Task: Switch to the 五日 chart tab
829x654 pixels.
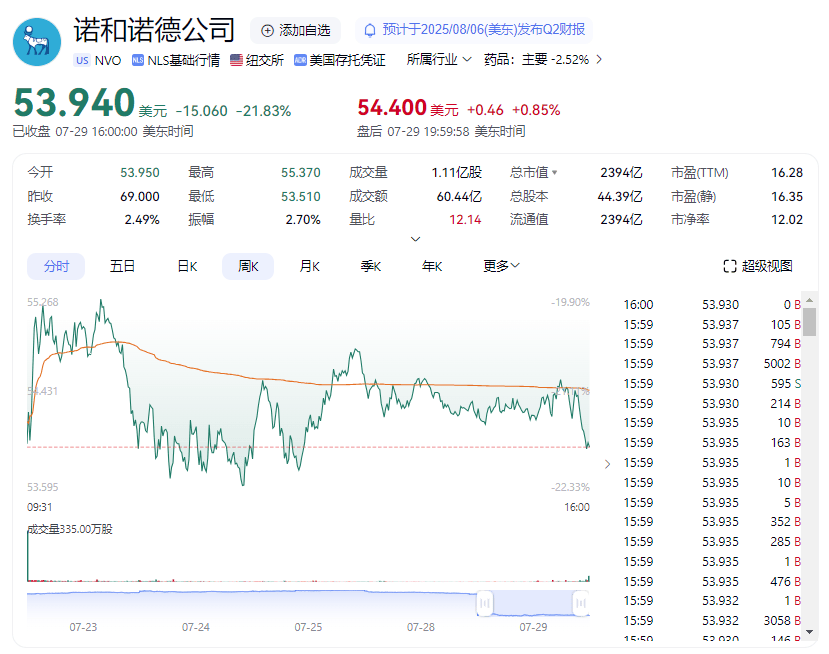Action: 122,266
